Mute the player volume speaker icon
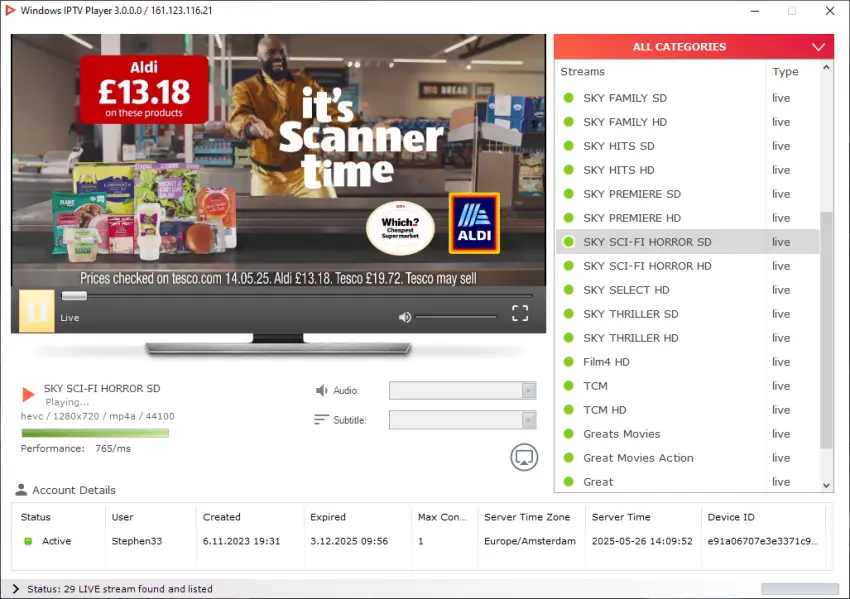The image size is (850, 599). pos(404,317)
